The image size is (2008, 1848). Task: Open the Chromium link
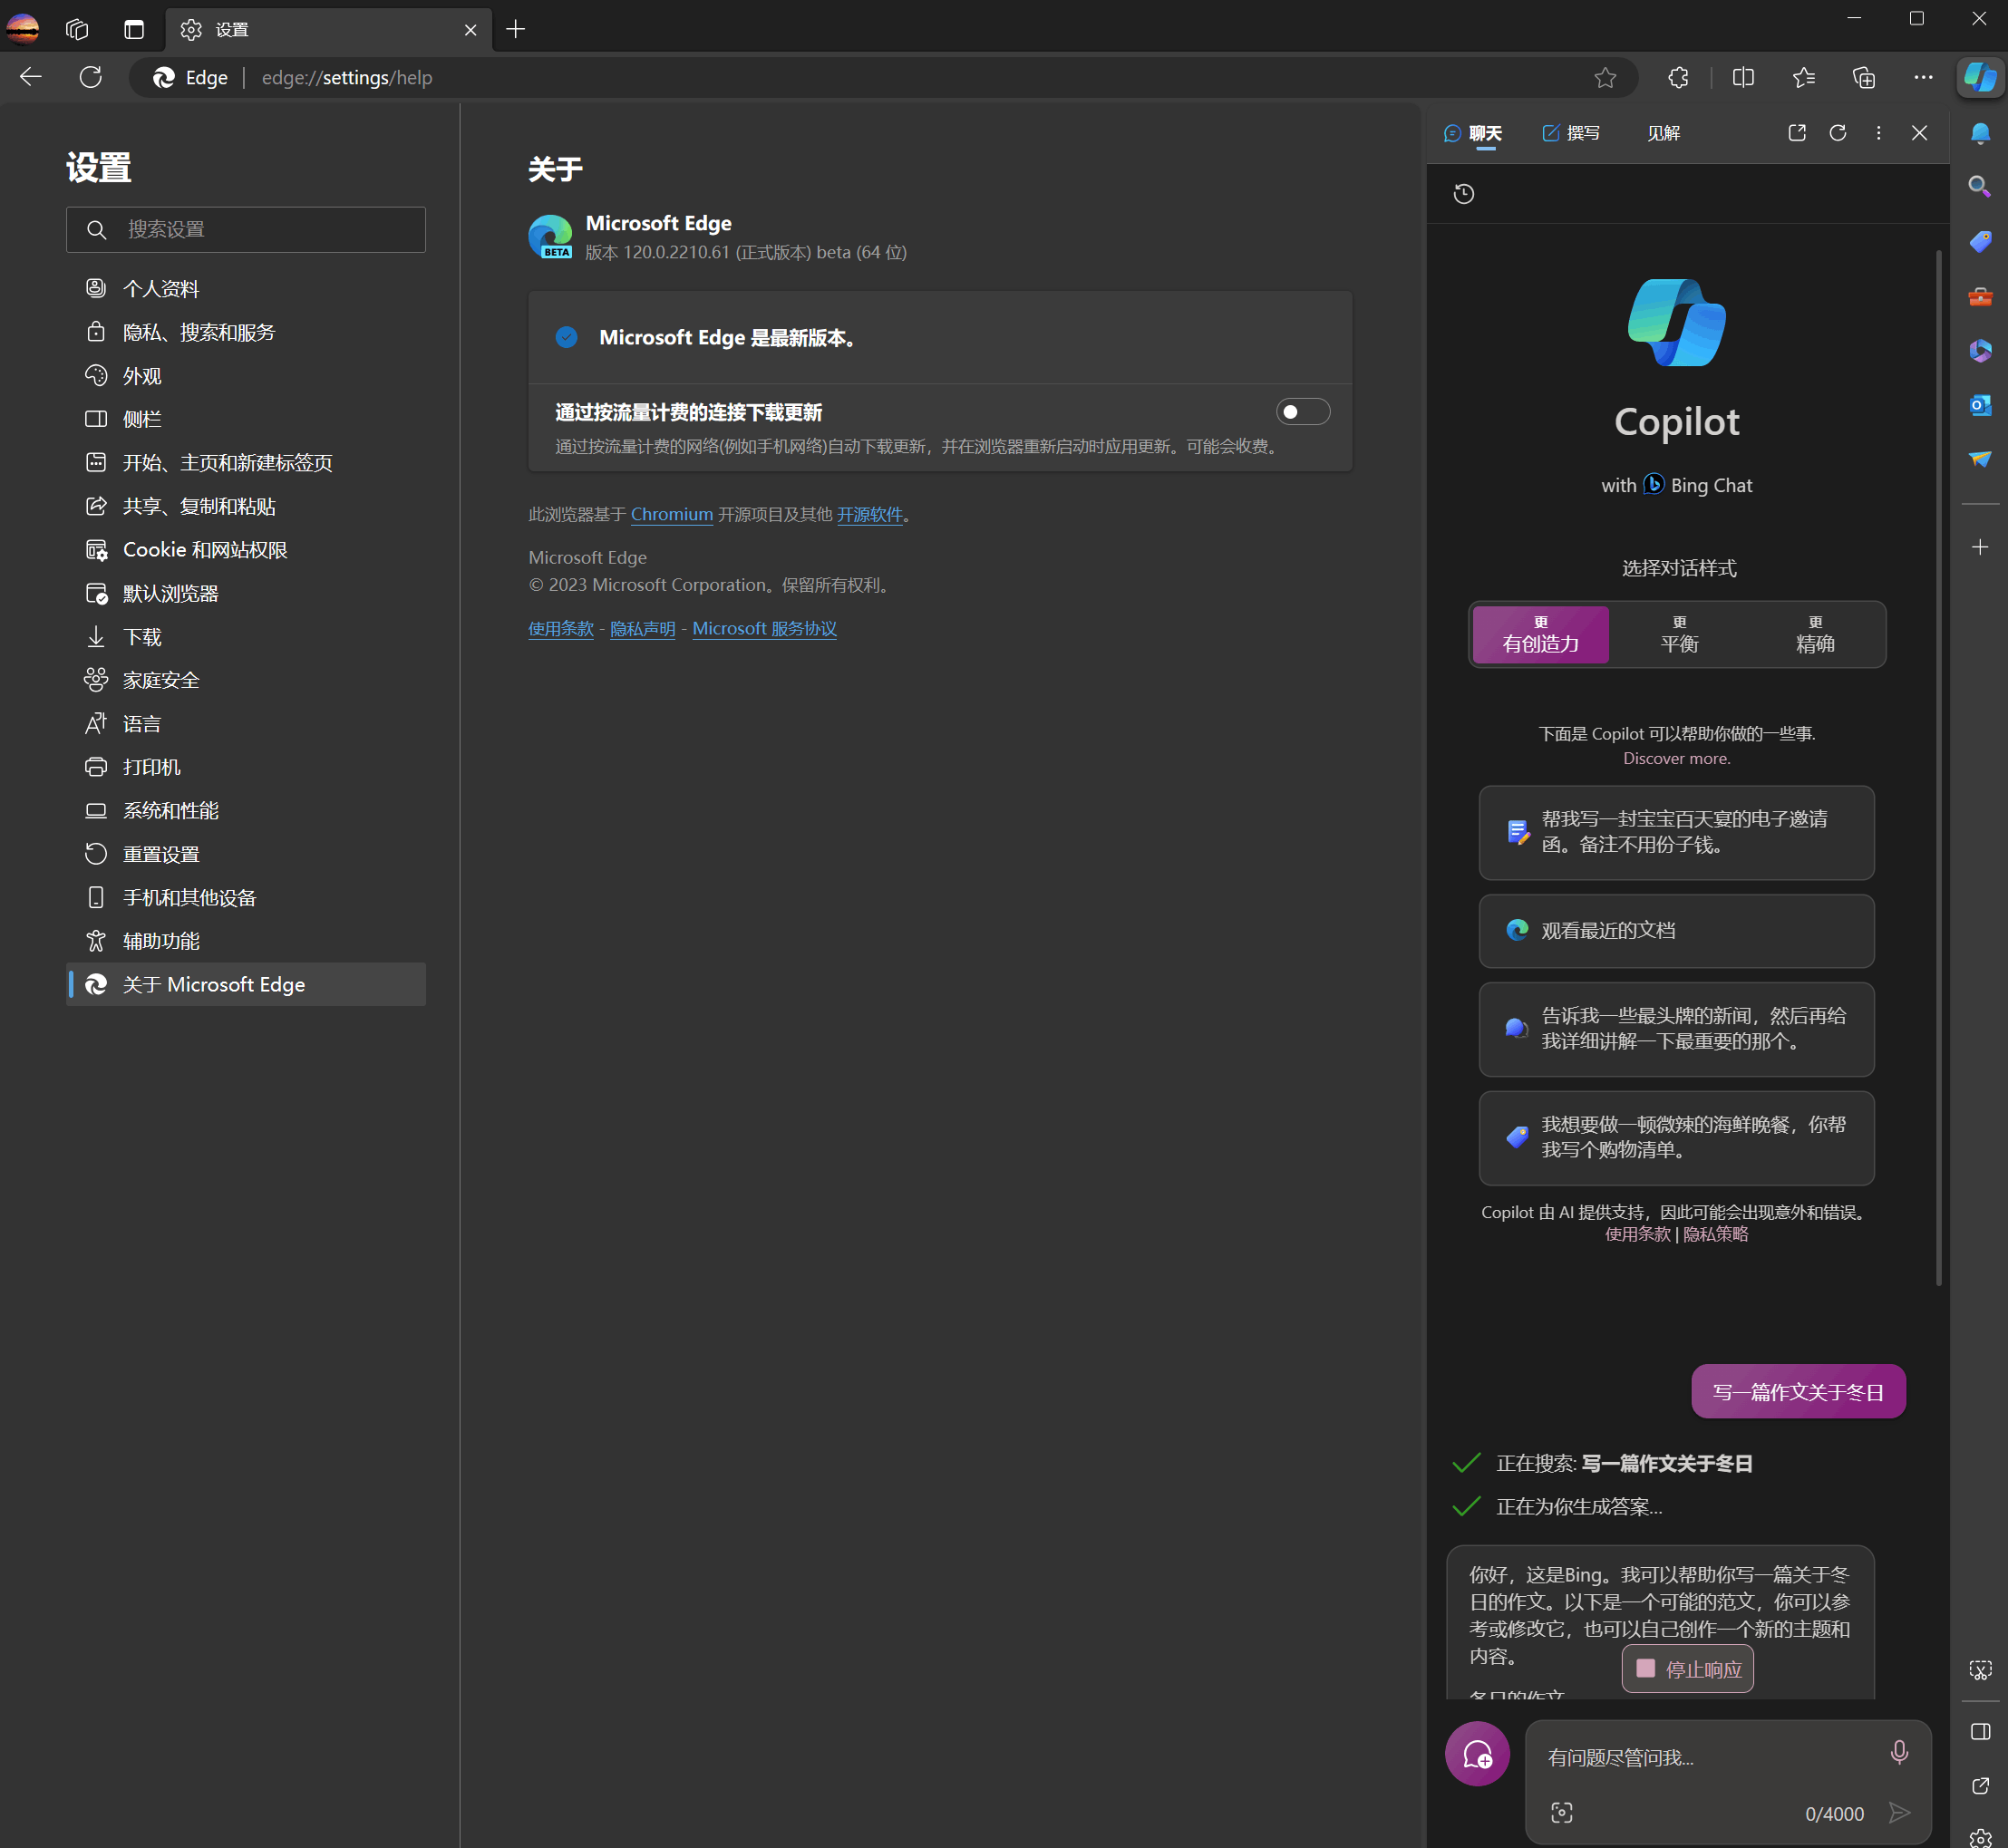pos(671,514)
